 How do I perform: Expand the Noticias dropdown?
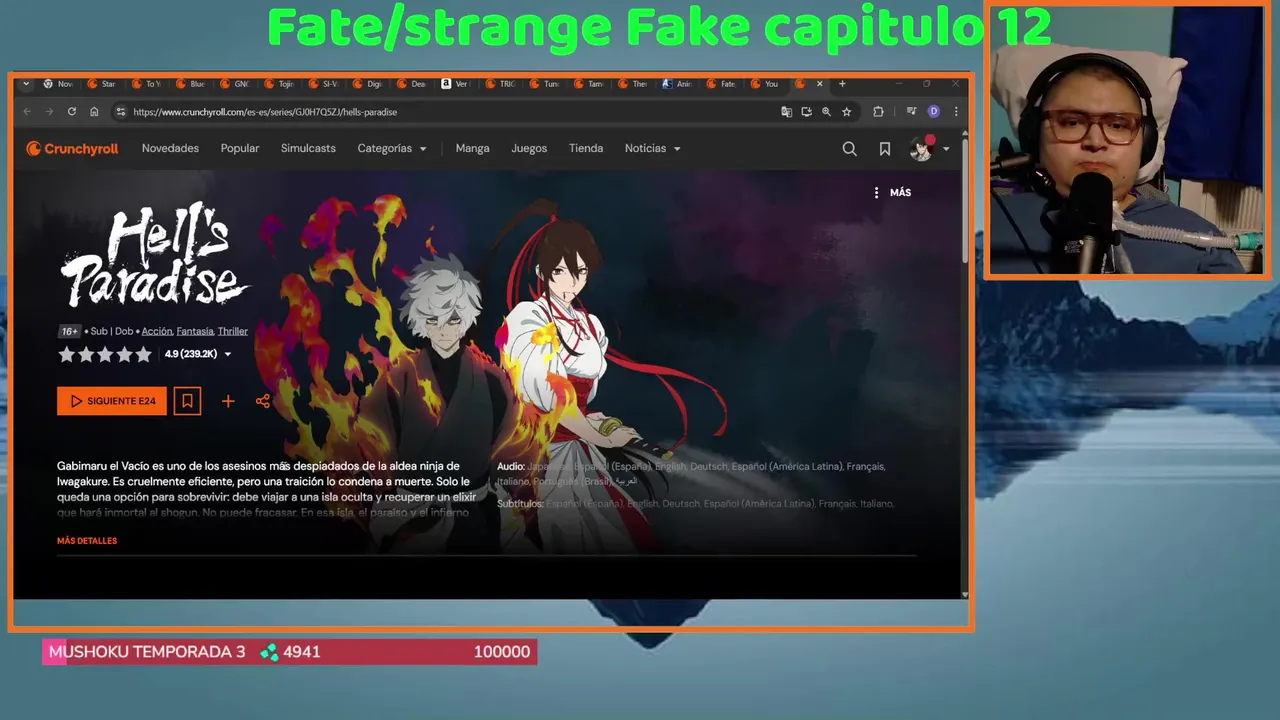click(x=653, y=149)
